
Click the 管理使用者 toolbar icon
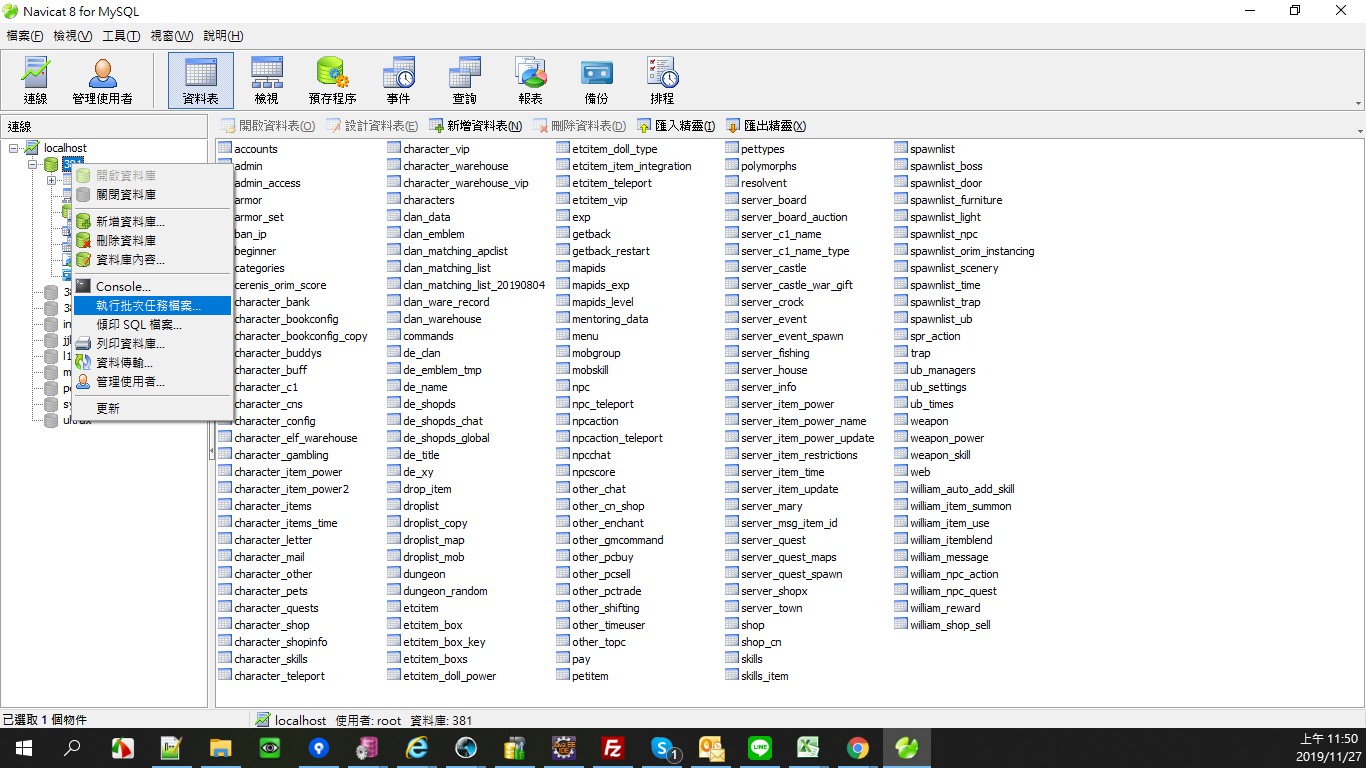[102, 81]
